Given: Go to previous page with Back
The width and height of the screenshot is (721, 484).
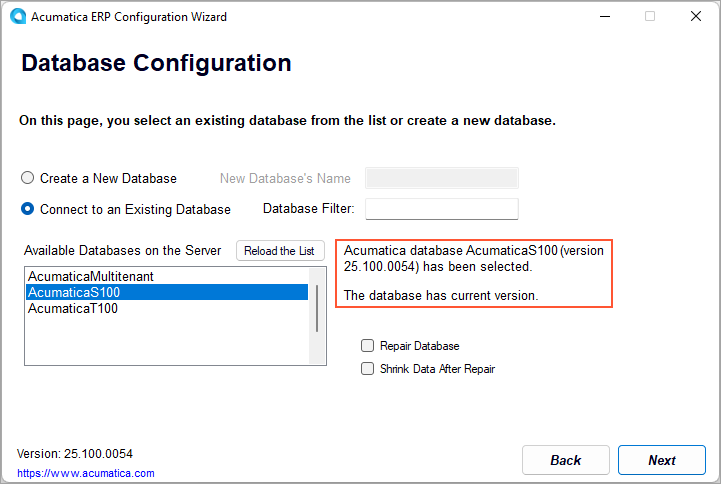Looking at the screenshot, I should 565,460.
